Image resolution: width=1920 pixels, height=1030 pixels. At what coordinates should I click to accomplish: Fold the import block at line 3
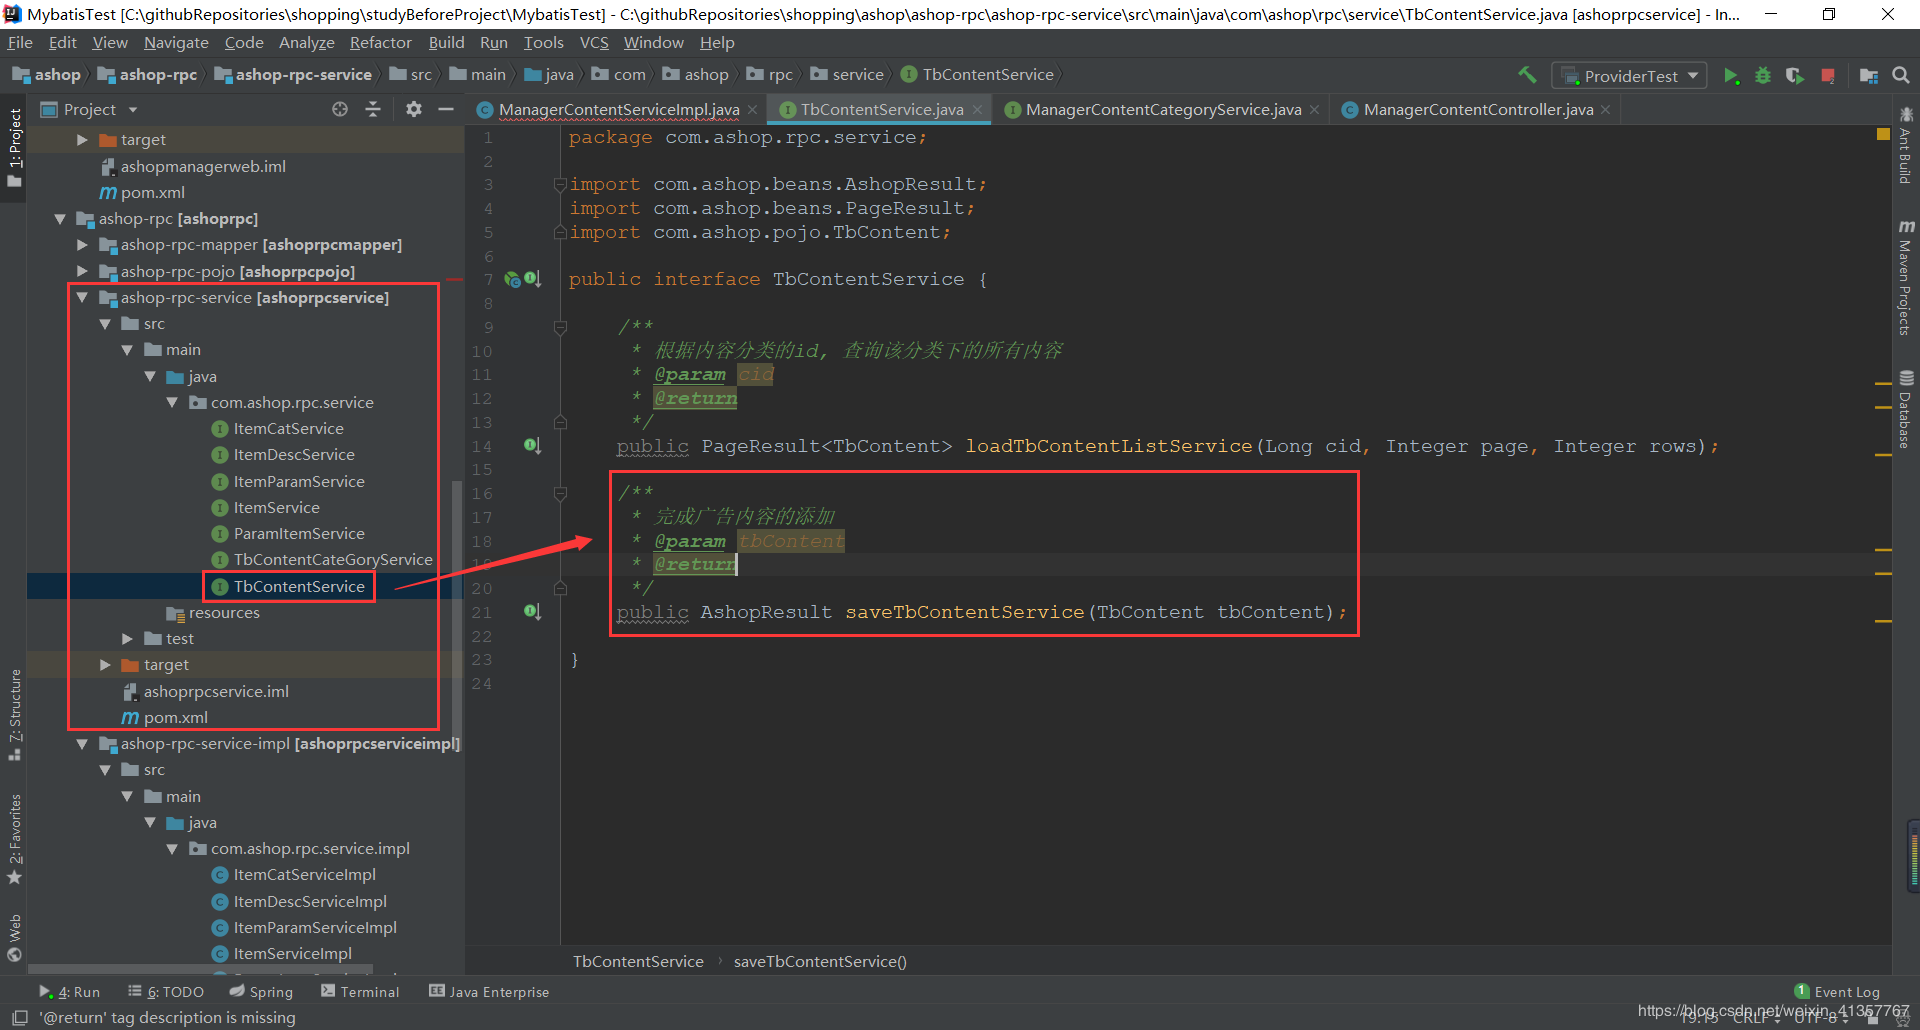(x=560, y=184)
